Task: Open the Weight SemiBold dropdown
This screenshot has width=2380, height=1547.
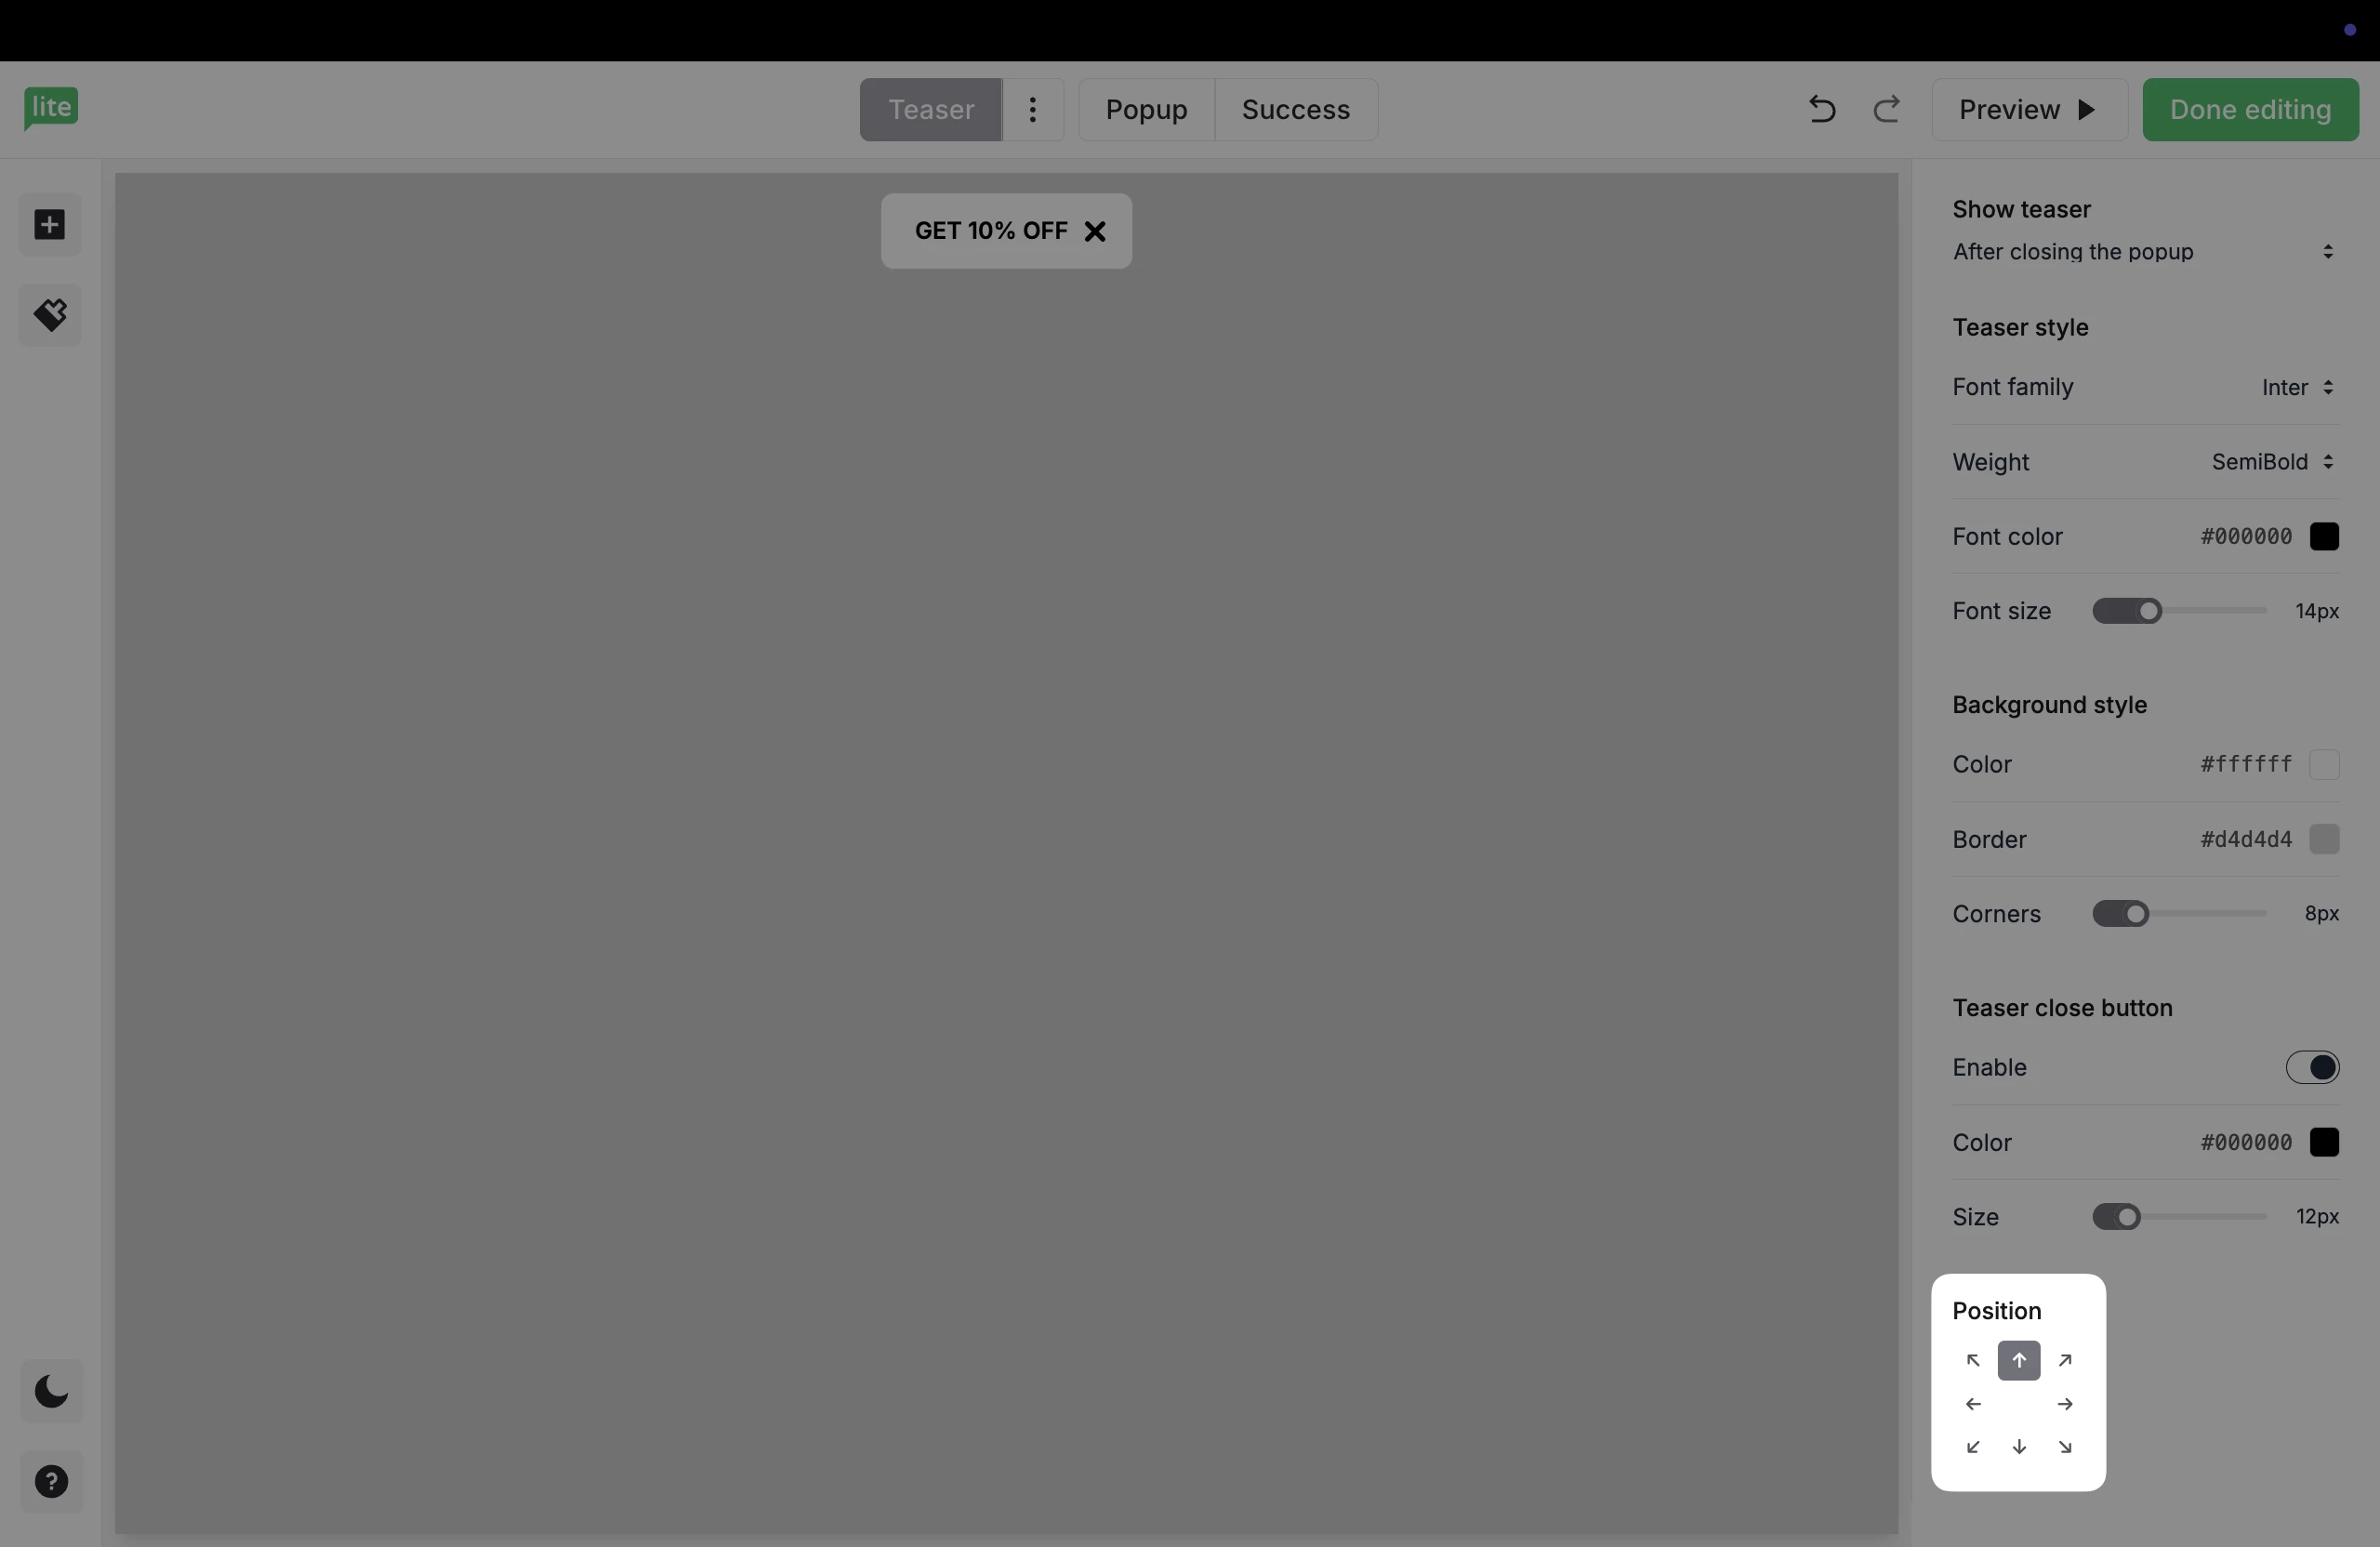Action: pos(2272,462)
